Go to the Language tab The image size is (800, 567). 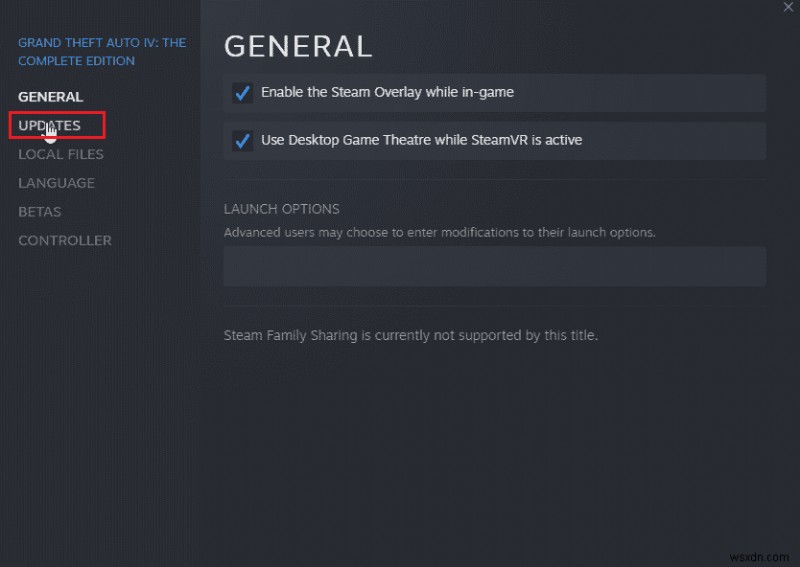pyautogui.click(x=57, y=183)
